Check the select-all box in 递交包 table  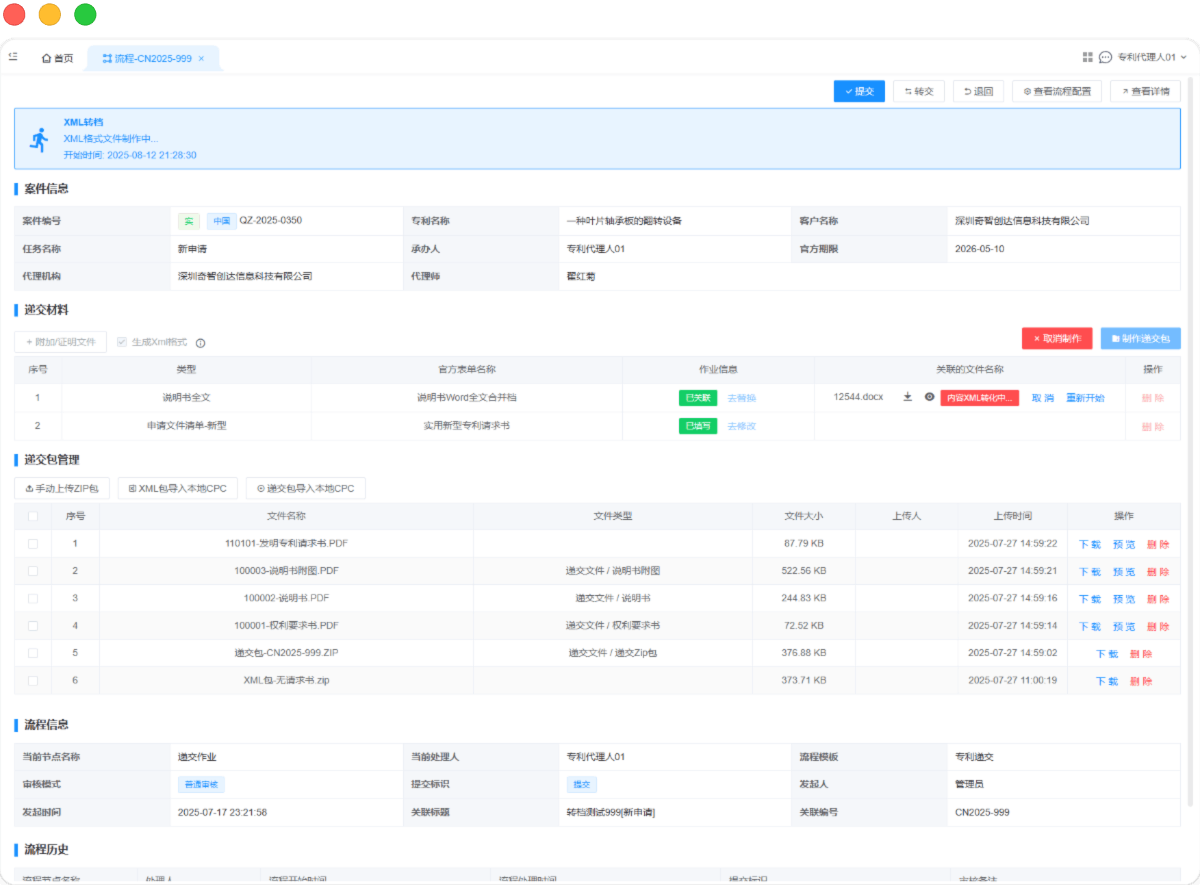pos(33,516)
